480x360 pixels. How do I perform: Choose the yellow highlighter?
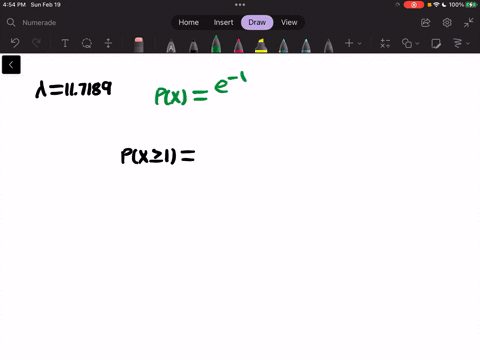tap(261, 46)
